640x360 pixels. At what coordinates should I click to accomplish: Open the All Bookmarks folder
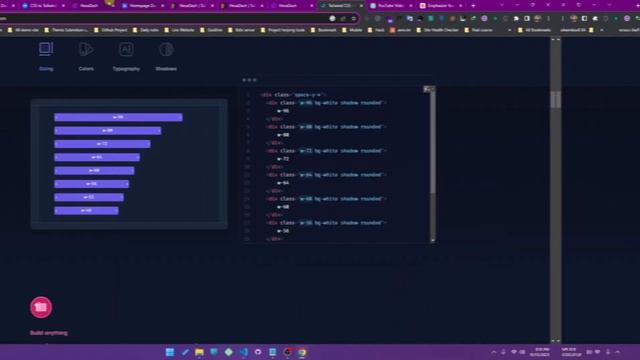(534, 30)
